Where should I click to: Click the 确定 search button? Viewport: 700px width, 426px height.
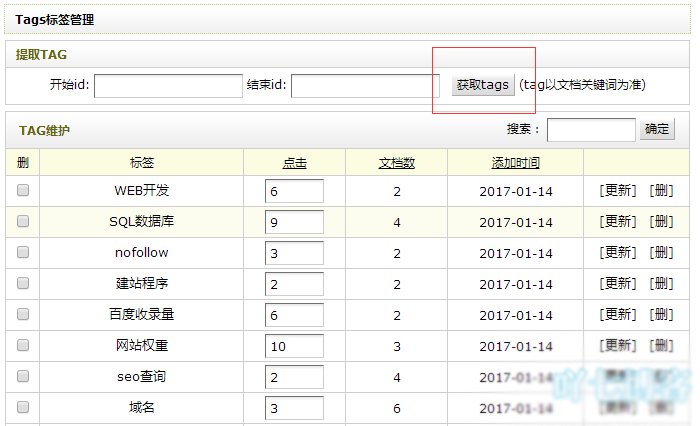pyautogui.click(x=657, y=129)
